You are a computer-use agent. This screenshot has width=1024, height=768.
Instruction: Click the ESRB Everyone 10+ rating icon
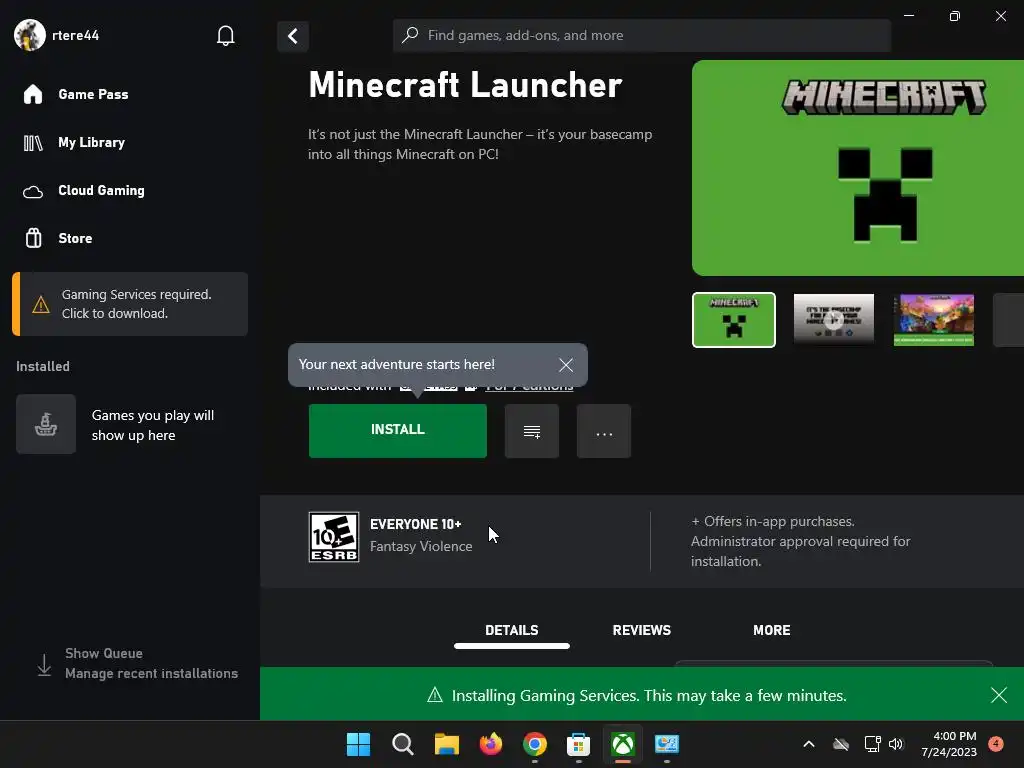(x=334, y=537)
